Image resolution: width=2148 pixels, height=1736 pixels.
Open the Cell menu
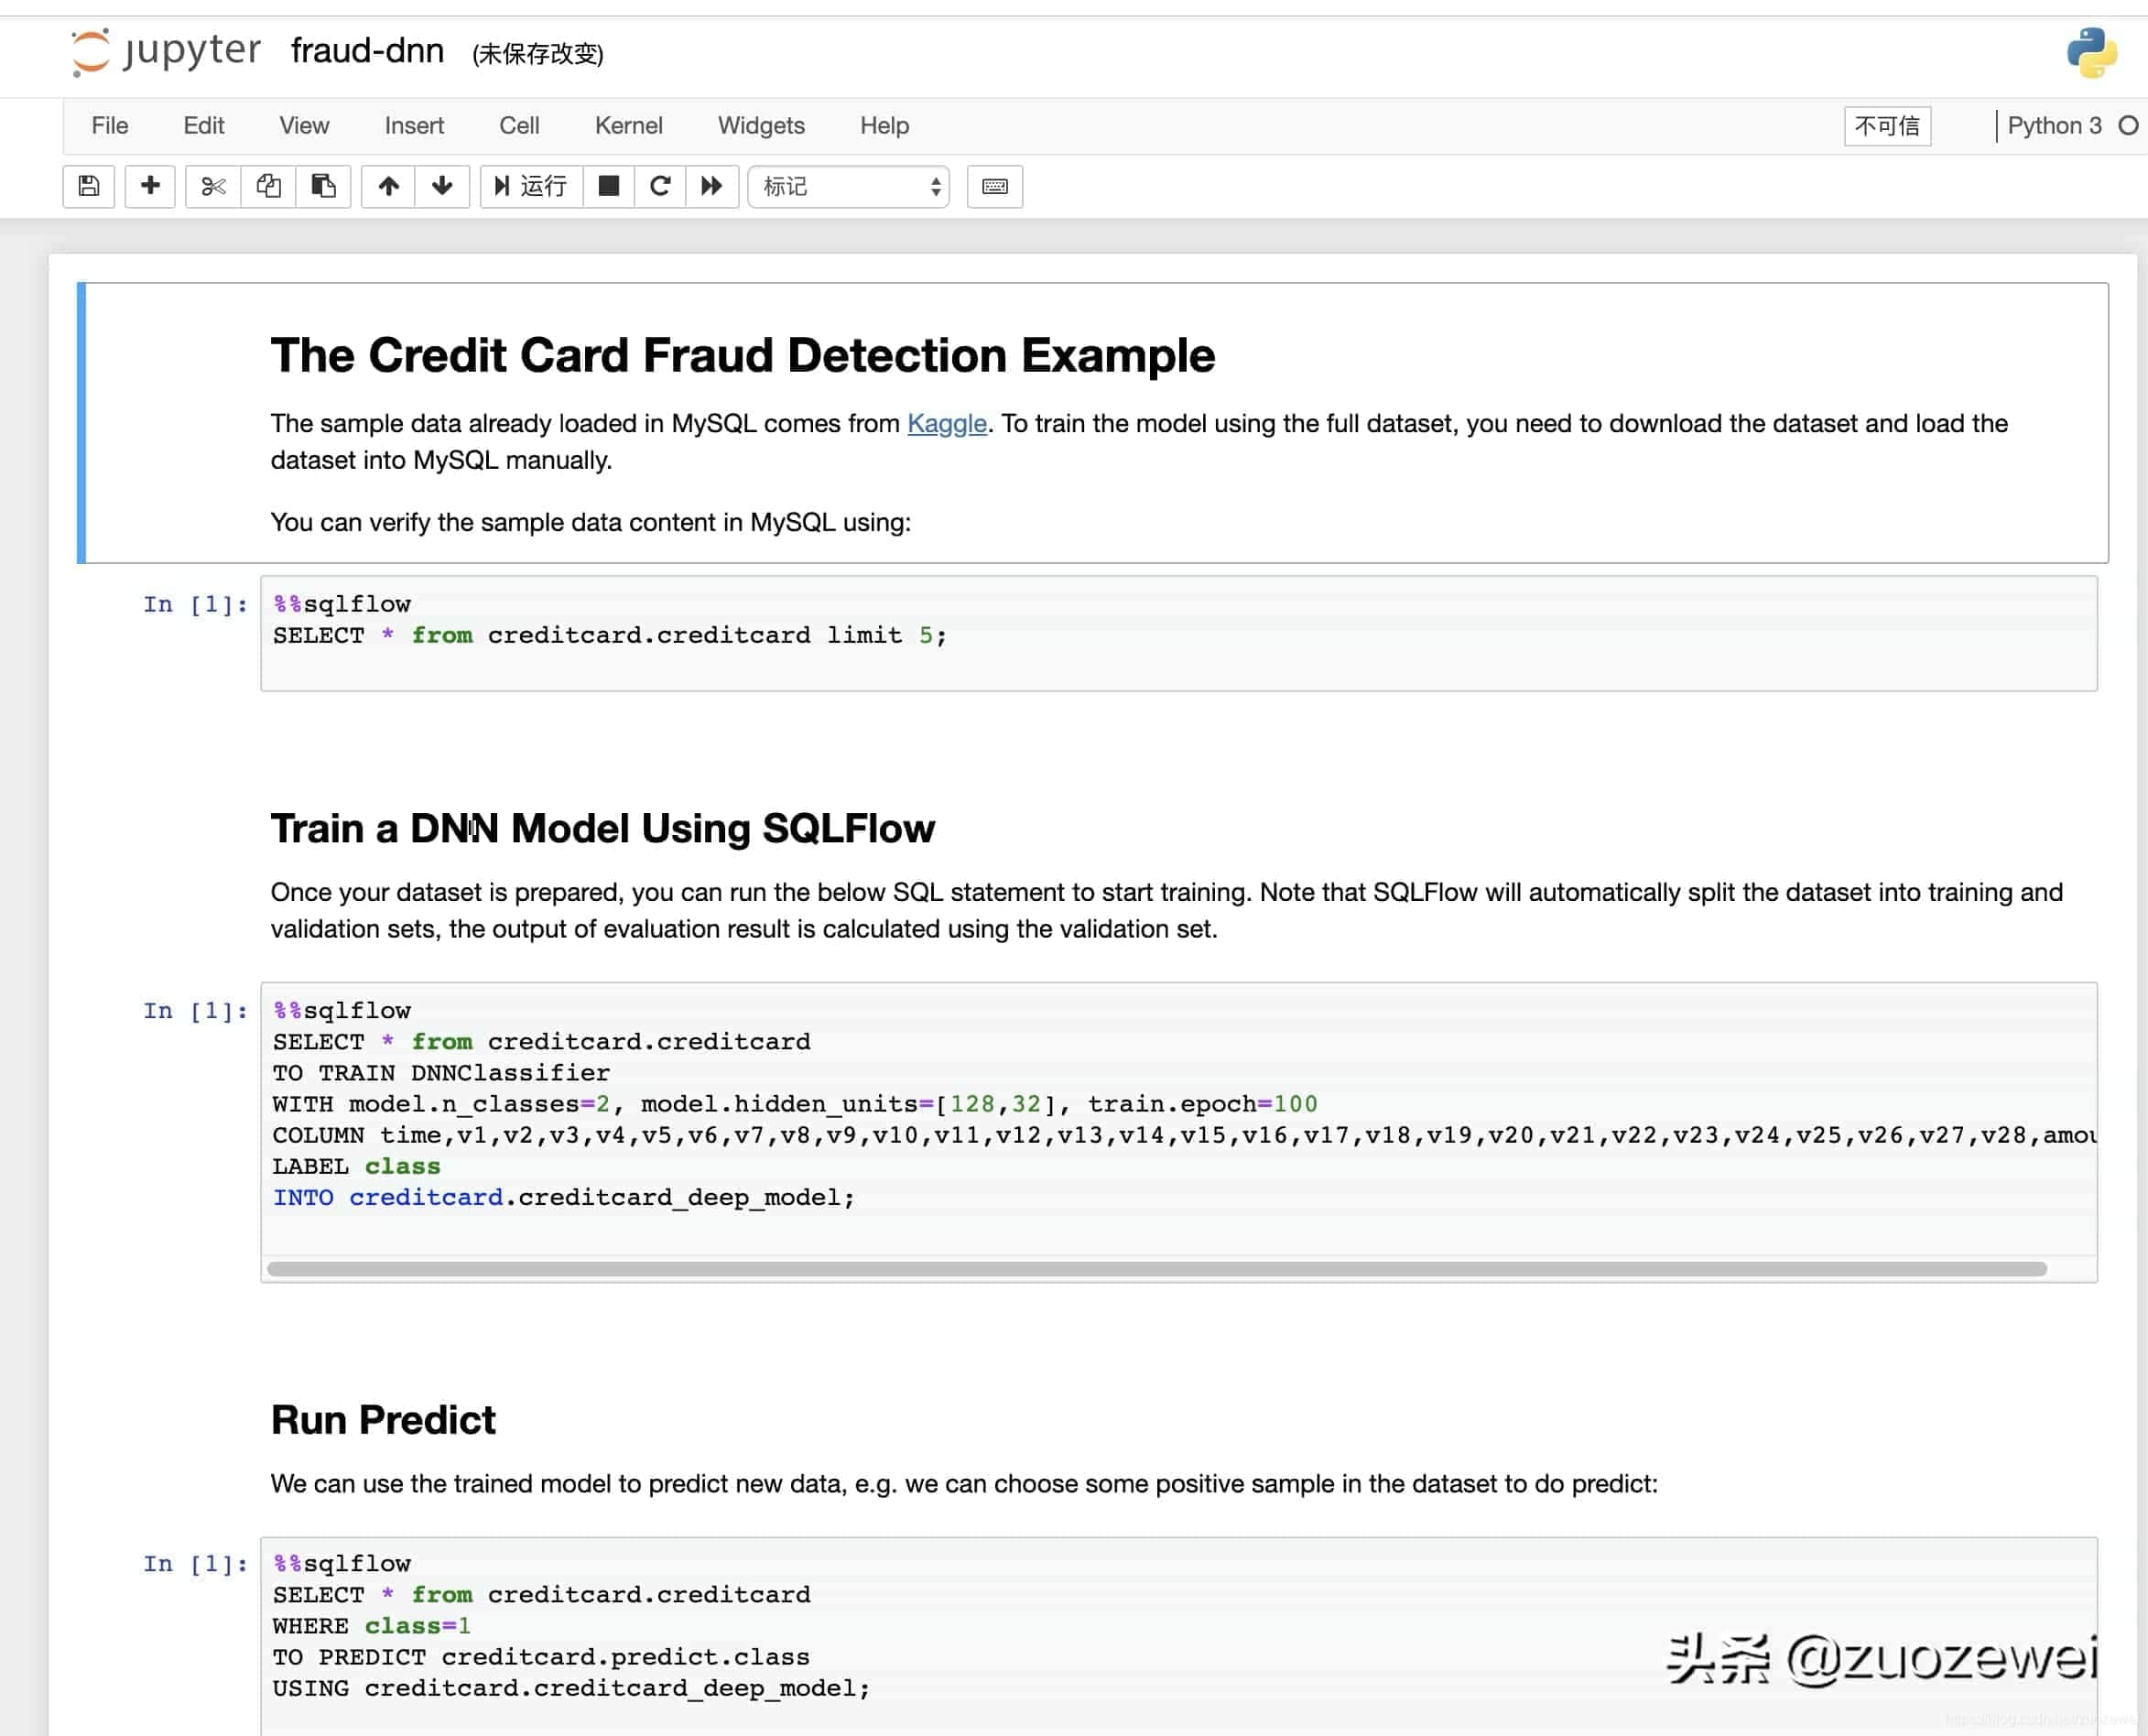click(x=519, y=126)
